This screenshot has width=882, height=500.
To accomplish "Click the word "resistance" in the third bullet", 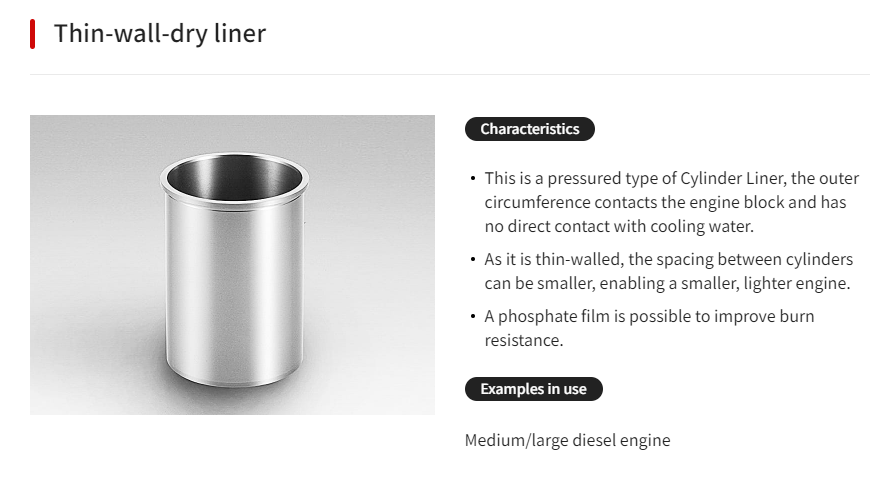I will click(524, 340).
